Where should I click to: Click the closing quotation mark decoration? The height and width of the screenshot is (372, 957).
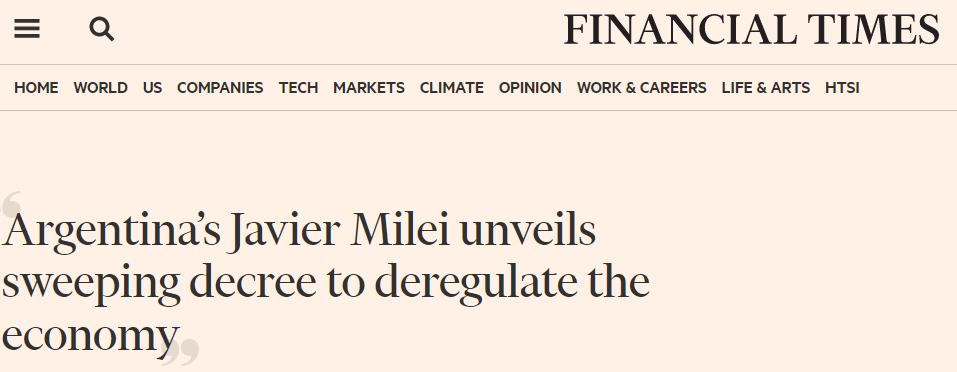[x=181, y=354]
